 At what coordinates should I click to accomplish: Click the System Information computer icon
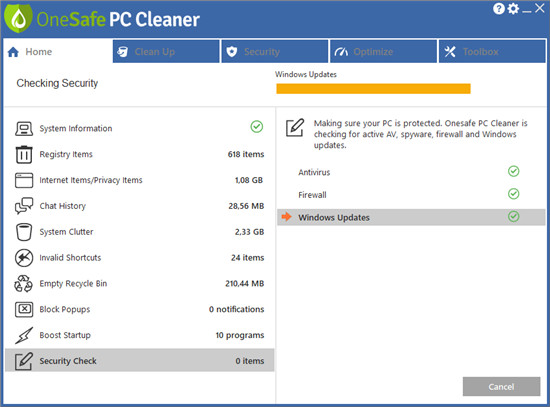pos(24,128)
